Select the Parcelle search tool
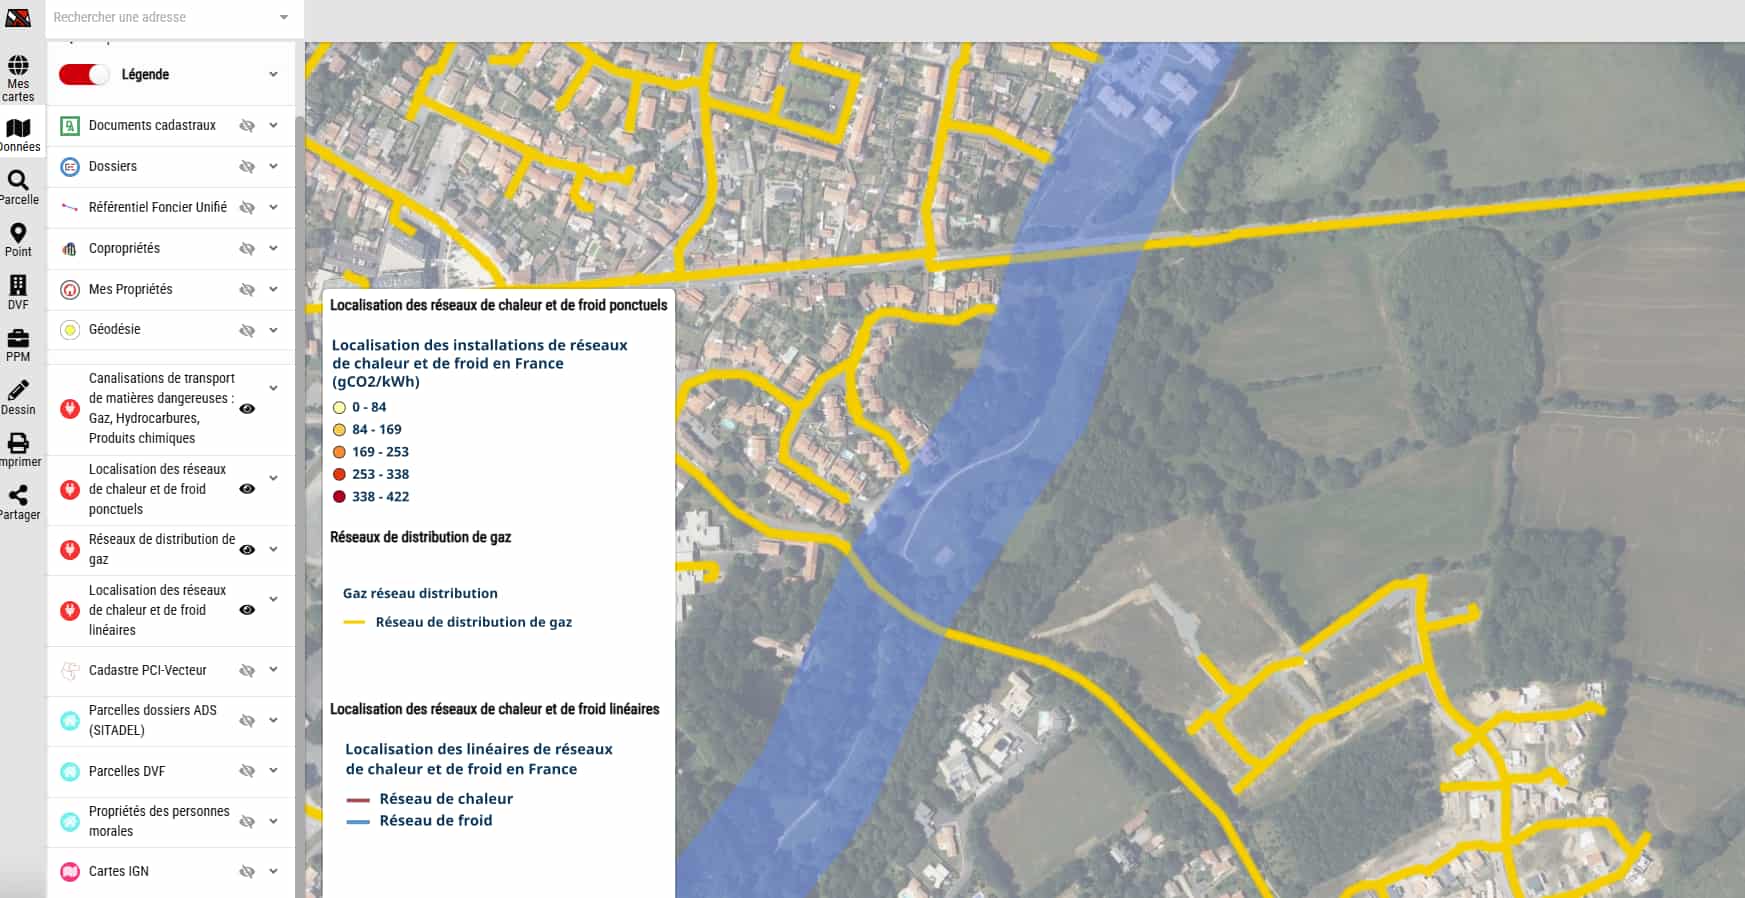This screenshot has height=898, width=1745. (x=18, y=181)
